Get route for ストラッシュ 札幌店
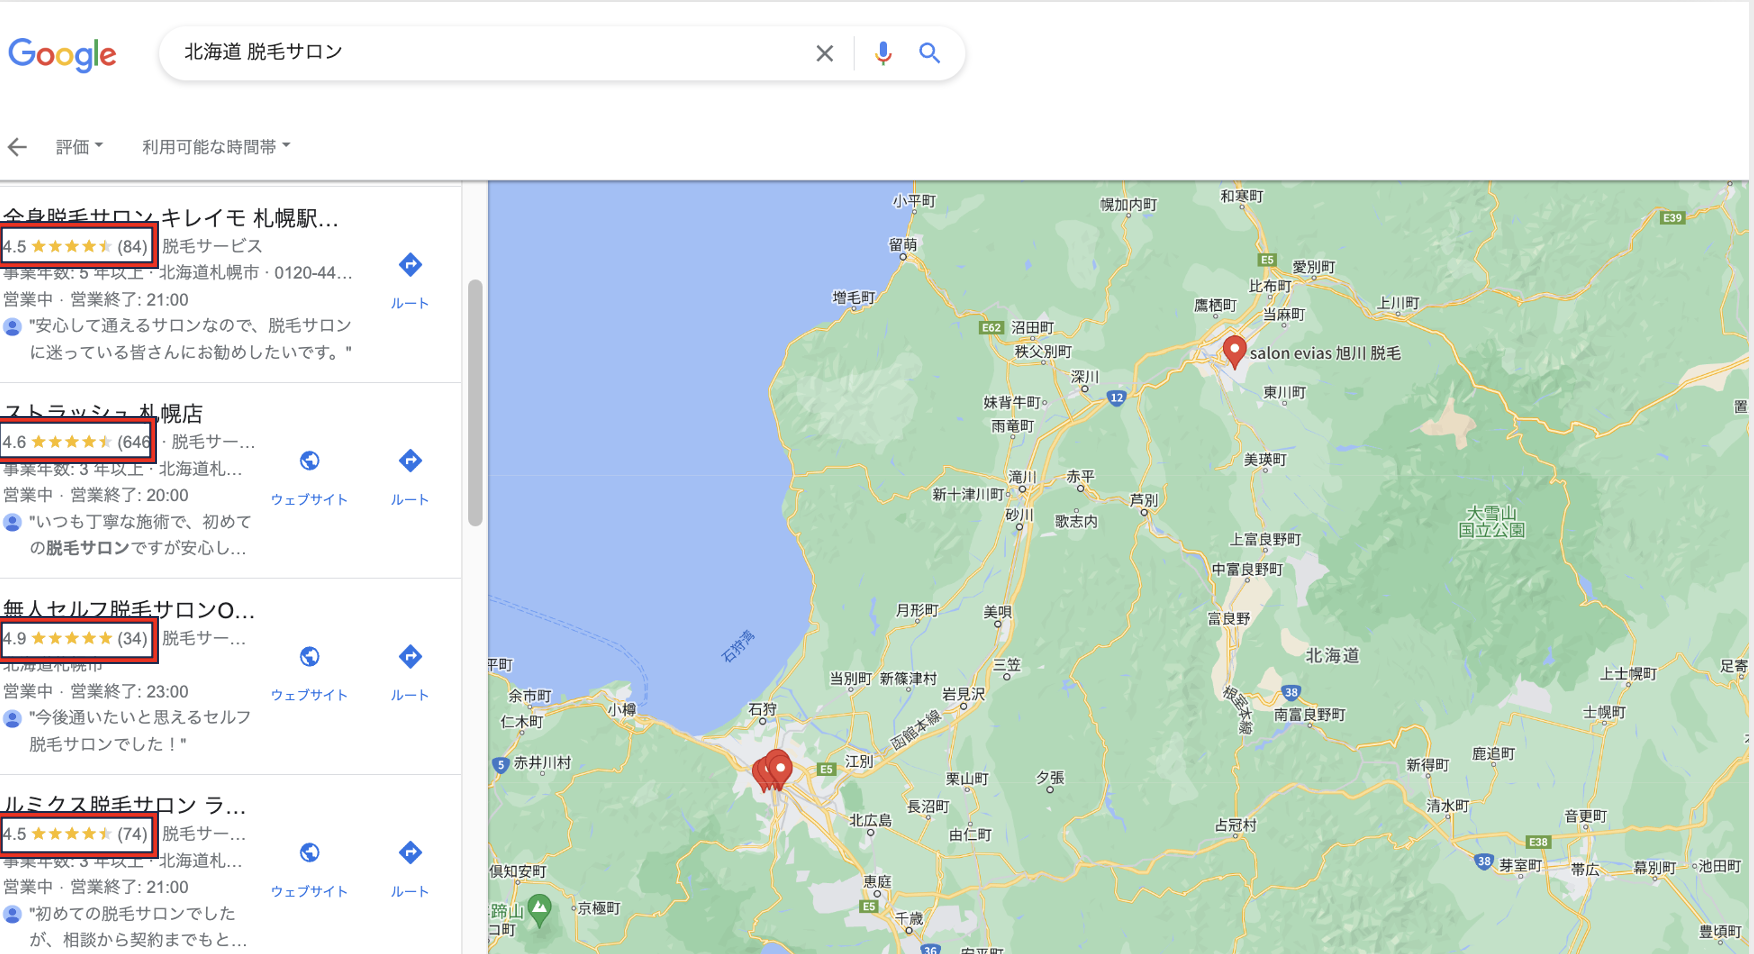This screenshot has width=1754, height=954. pyautogui.click(x=410, y=477)
